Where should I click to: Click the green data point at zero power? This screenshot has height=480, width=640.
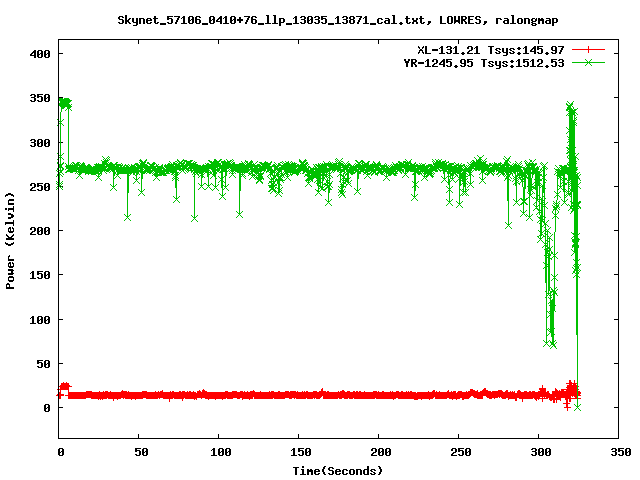coord(577,407)
